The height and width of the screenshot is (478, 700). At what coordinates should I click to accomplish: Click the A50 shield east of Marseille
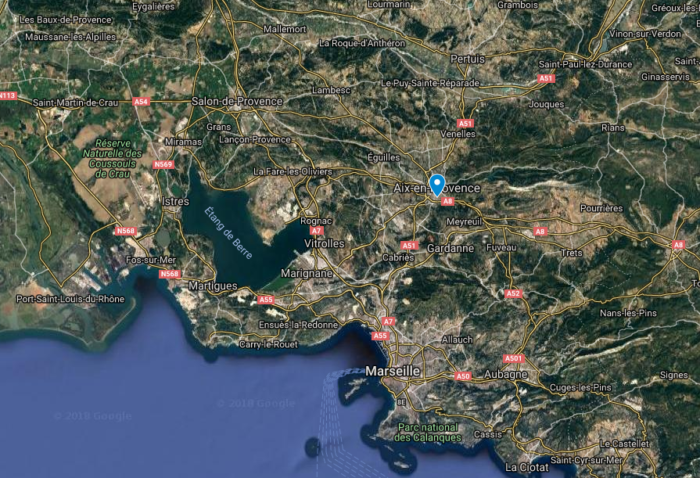463,376
